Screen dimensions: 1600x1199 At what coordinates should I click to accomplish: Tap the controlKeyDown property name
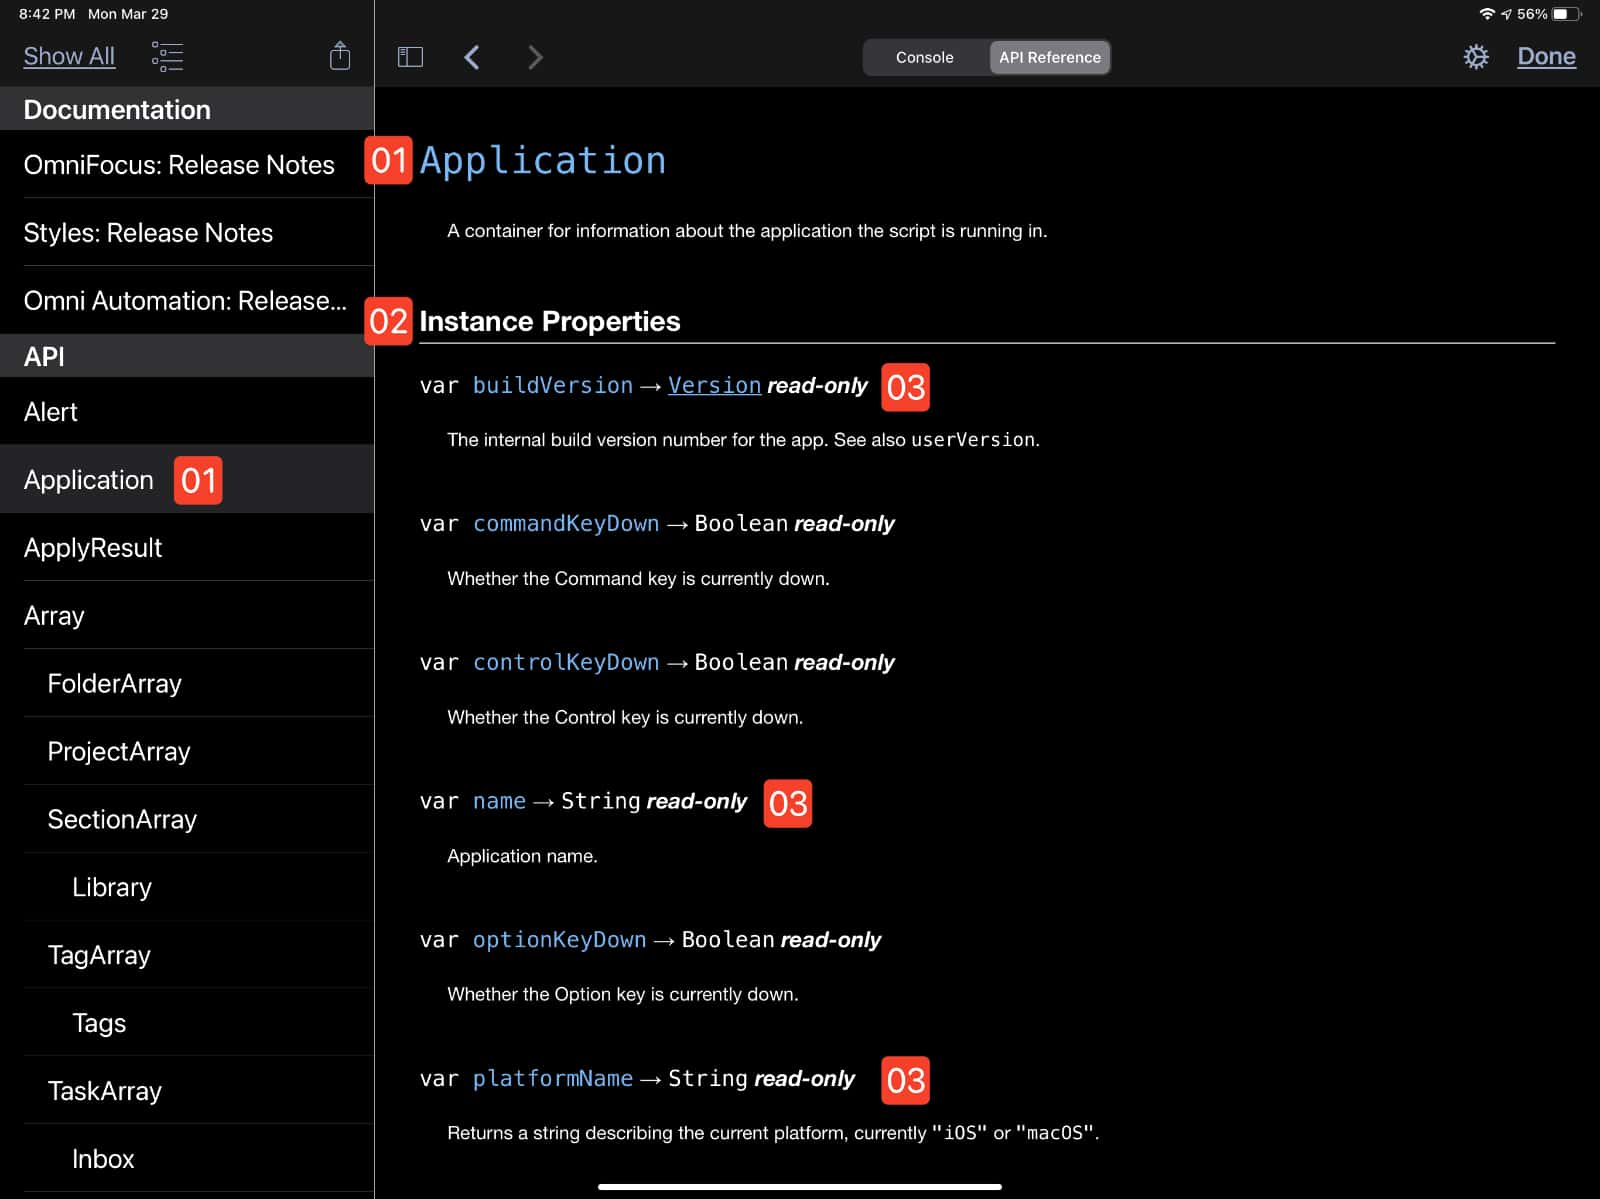pyautogui.click(x=566, y=662)
